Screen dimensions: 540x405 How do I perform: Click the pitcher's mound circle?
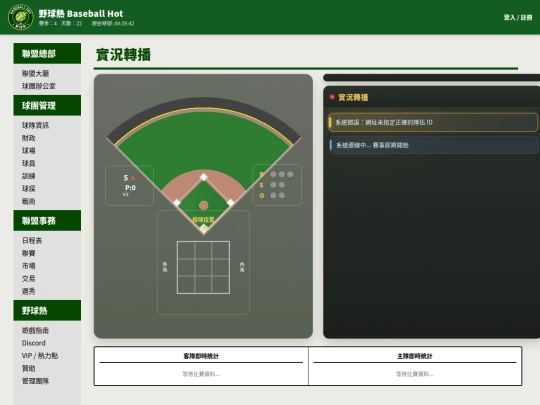click(204, 206)
